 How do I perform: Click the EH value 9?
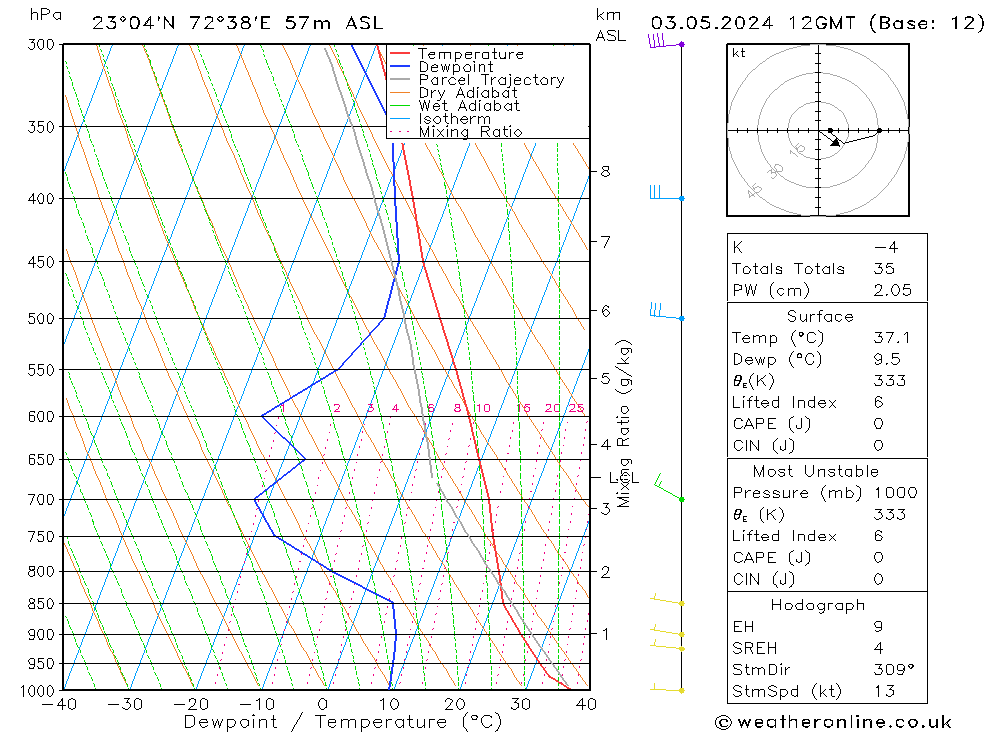(878, 626)
